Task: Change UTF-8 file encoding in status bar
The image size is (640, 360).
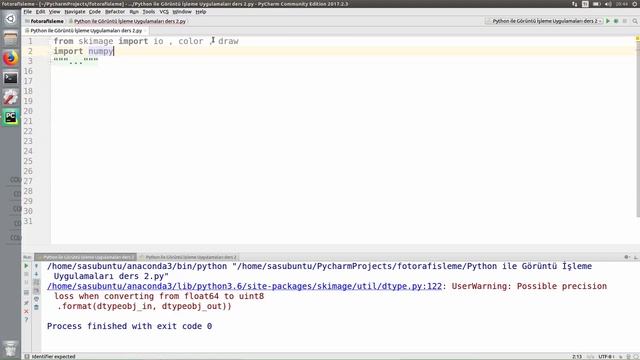Action: (x=605, y=357)
